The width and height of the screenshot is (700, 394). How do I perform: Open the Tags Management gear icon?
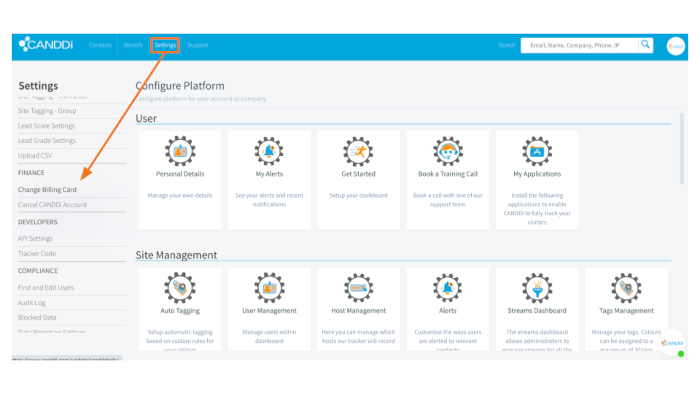[x=626, y=288]
